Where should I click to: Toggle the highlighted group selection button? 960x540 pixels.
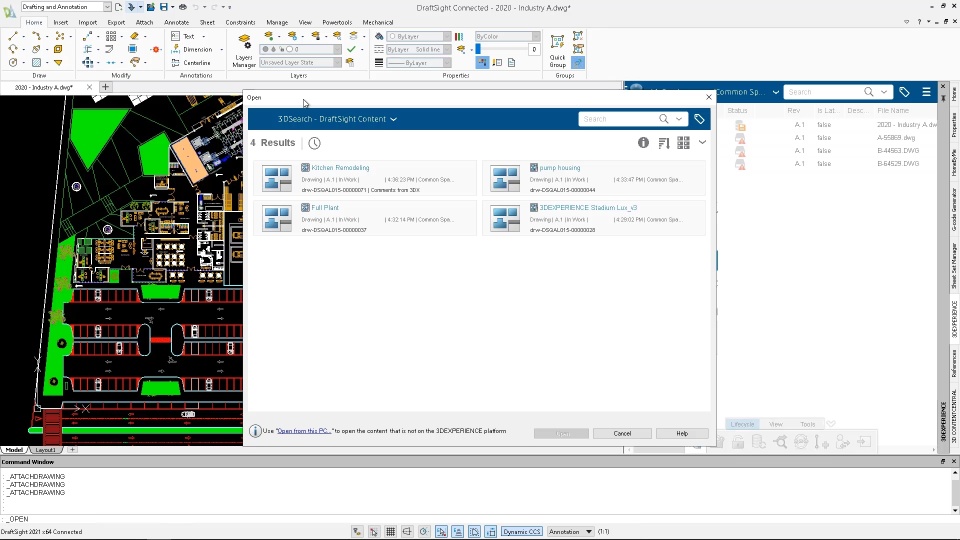pos(578,62)
